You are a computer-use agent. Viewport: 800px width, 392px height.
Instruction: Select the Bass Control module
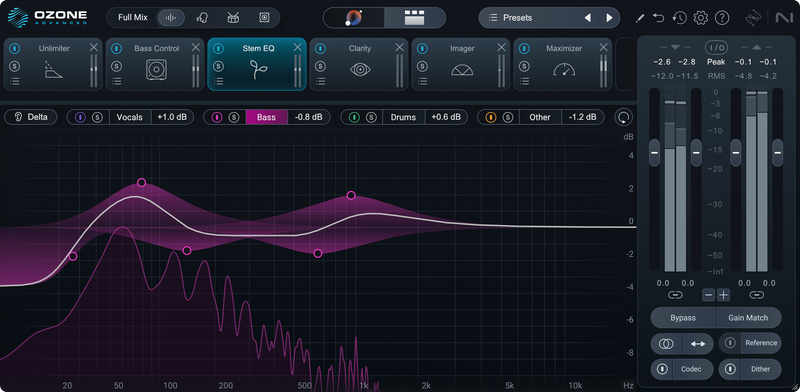tap(156, 64)
